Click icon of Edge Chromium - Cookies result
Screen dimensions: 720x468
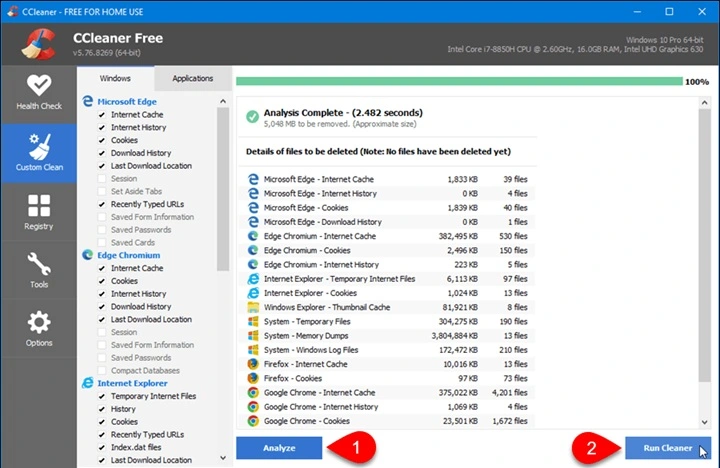coord(253,250)
